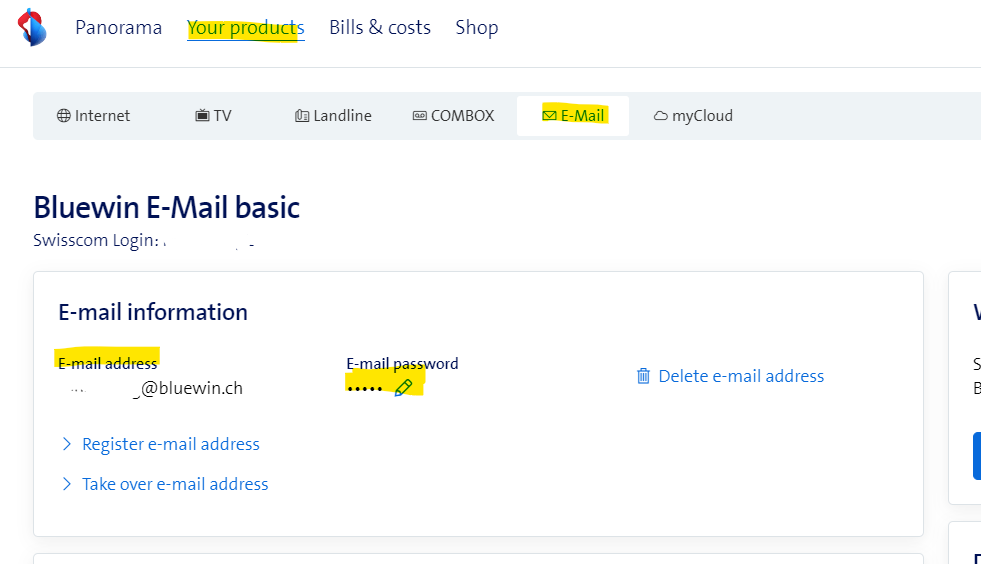Click the masked e-mail password dots

pyautogui.click(x=365, y=387)
